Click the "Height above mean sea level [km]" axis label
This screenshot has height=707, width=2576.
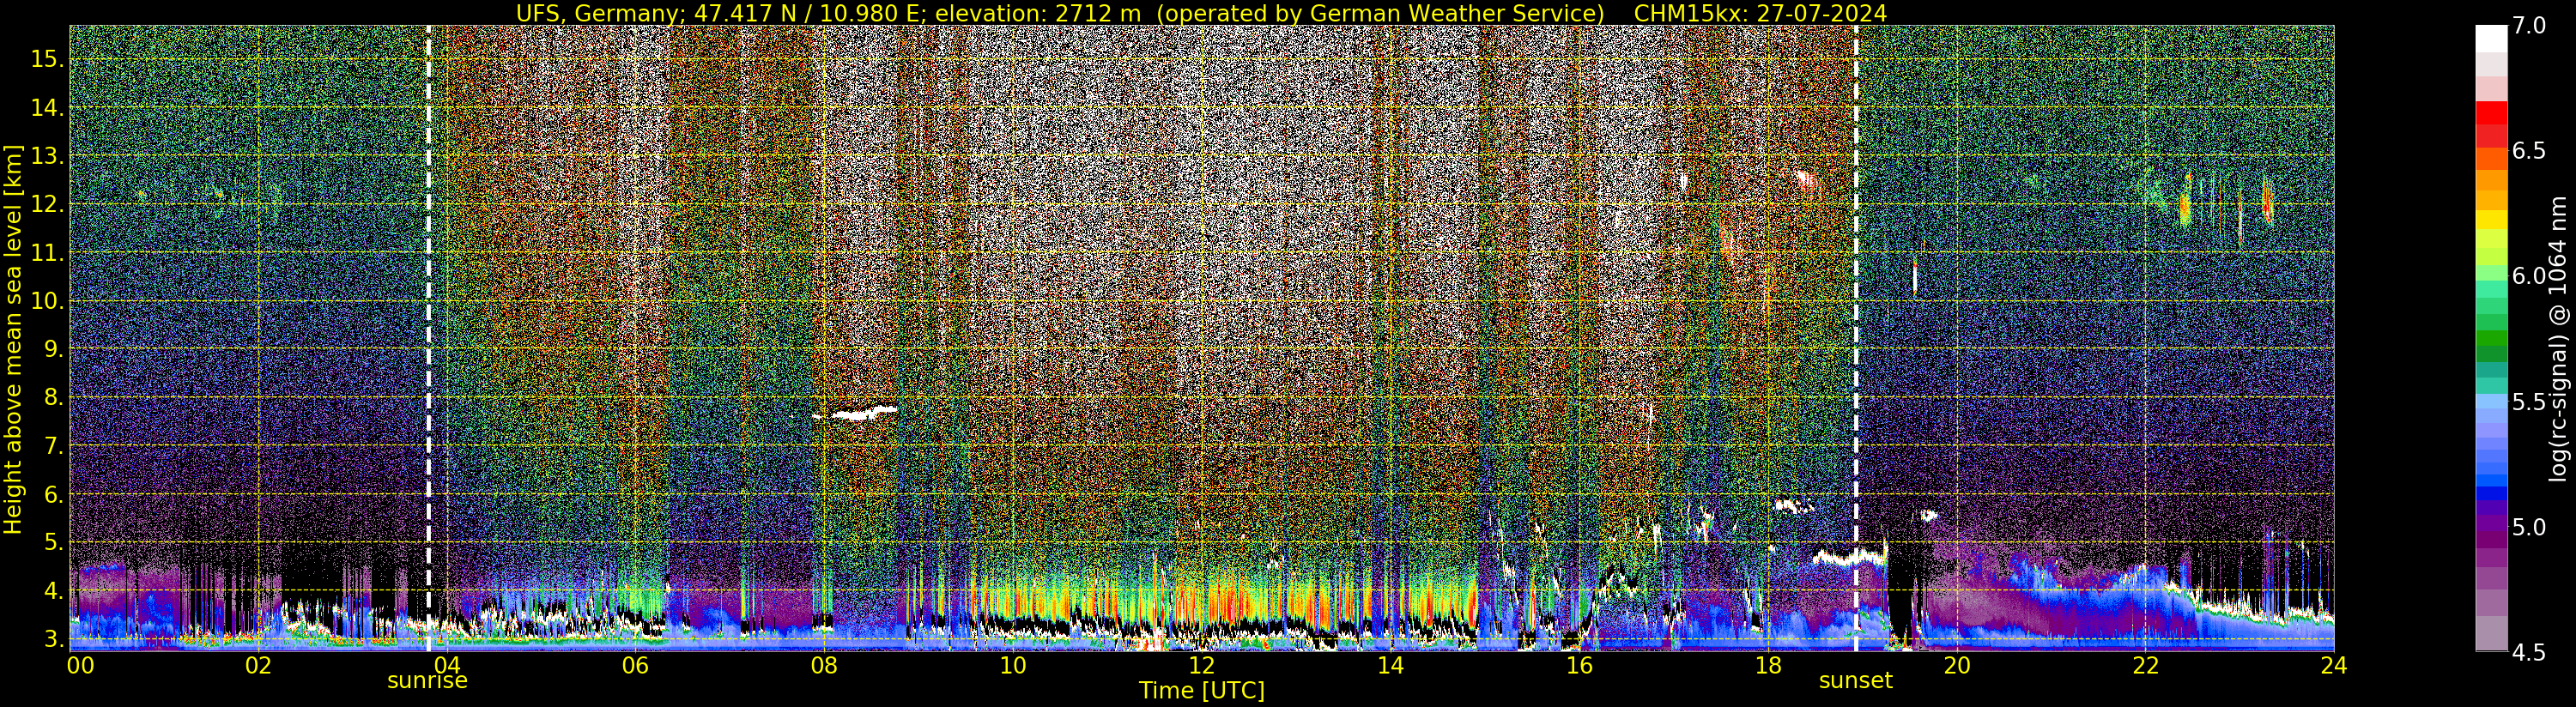[13, 340]
